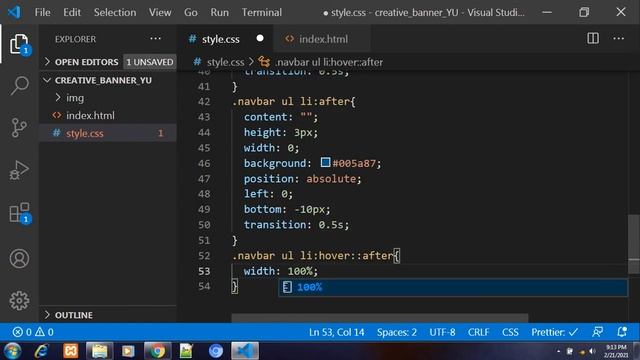Collapse the CREATIVE_BANNER_YU folder section
640x360 pixels.
pos(47,80)
